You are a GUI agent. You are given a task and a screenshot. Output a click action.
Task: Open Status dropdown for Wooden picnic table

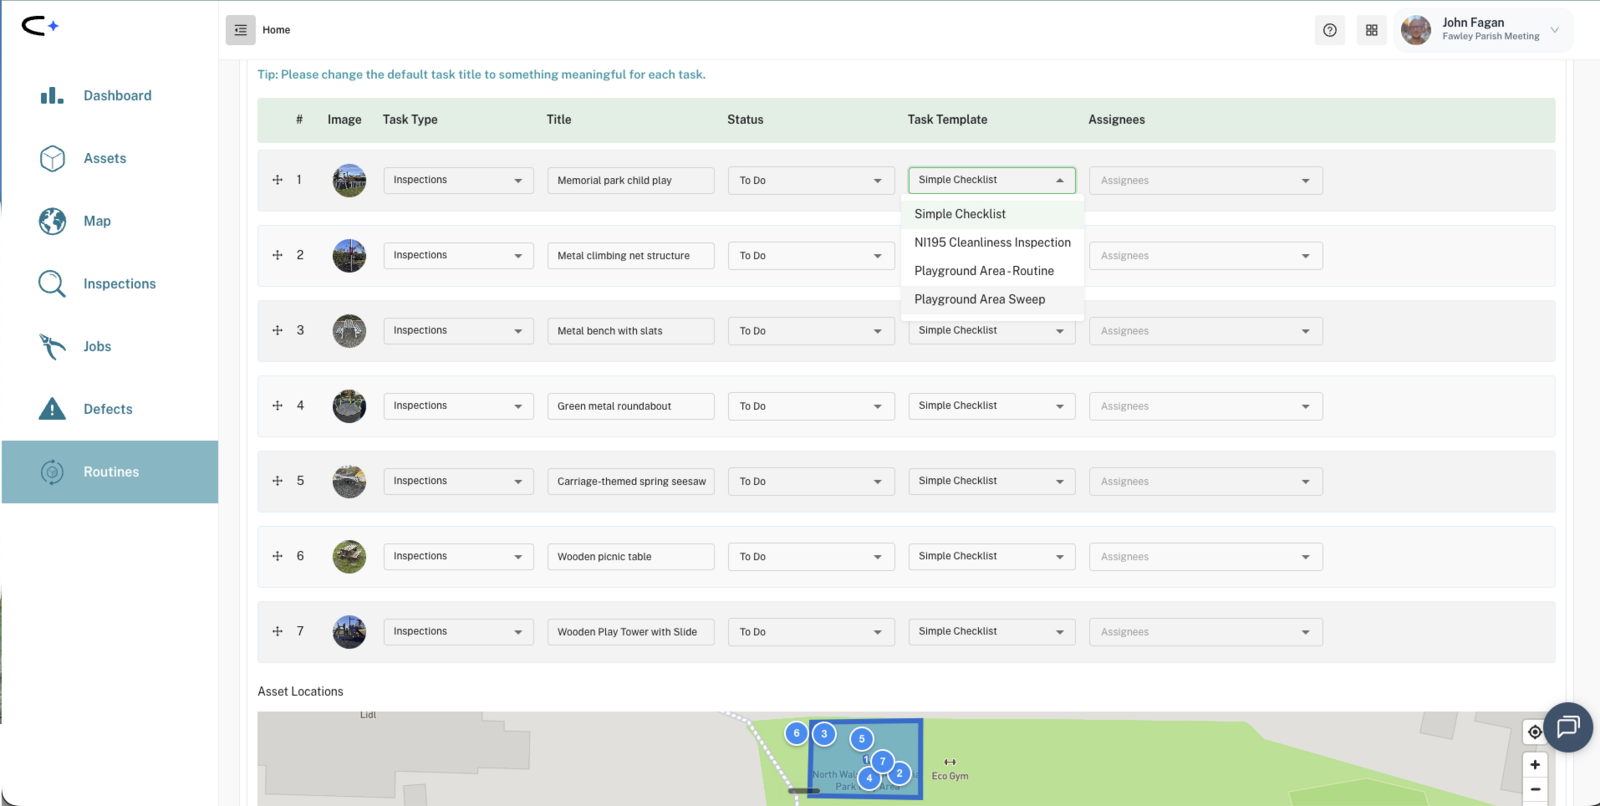click(811, 556)
